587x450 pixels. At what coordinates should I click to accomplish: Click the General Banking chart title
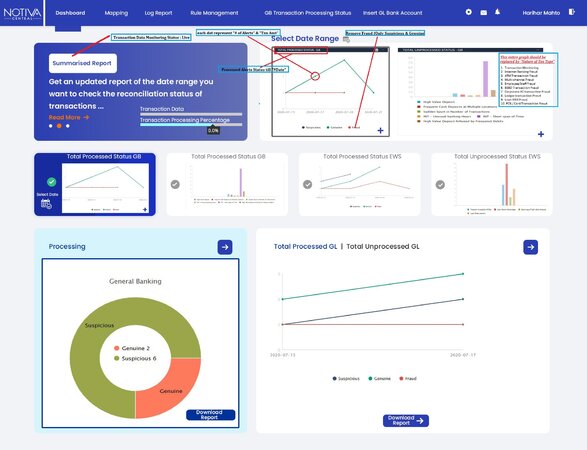(135, 281)
